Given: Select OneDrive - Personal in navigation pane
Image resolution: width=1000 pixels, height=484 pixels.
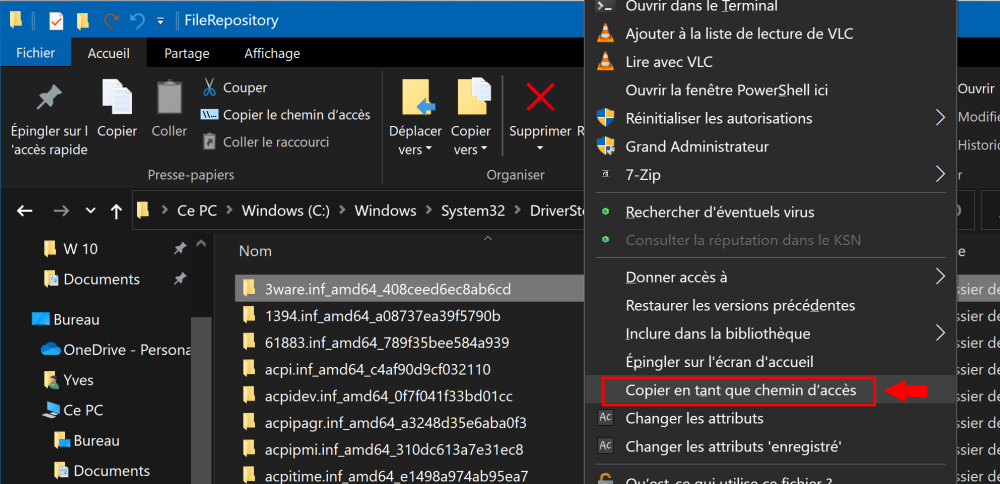Looking at the screenshot, I should 116,349.
